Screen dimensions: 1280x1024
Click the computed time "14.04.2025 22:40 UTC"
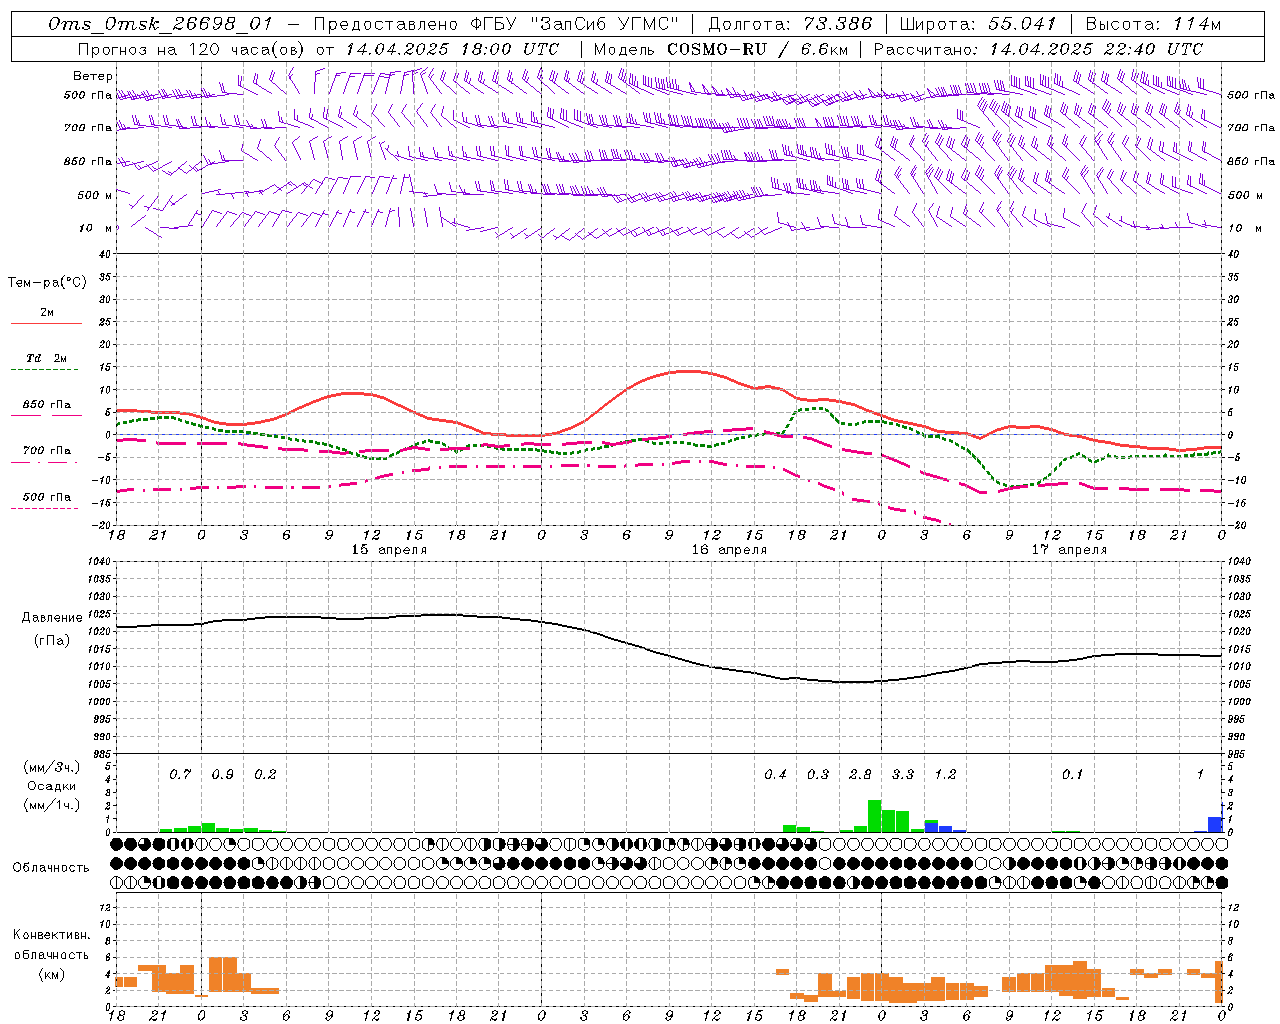1096,49
